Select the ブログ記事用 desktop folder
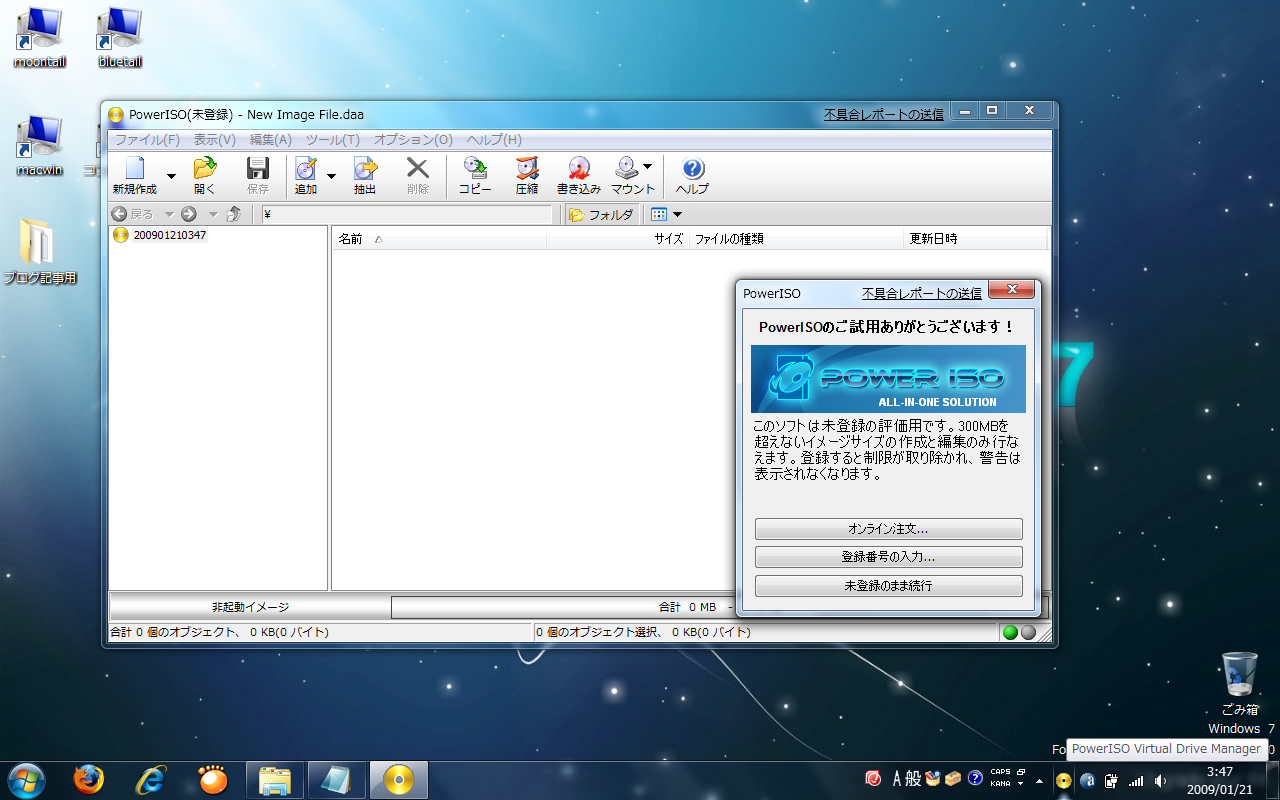 pos(40,252)
